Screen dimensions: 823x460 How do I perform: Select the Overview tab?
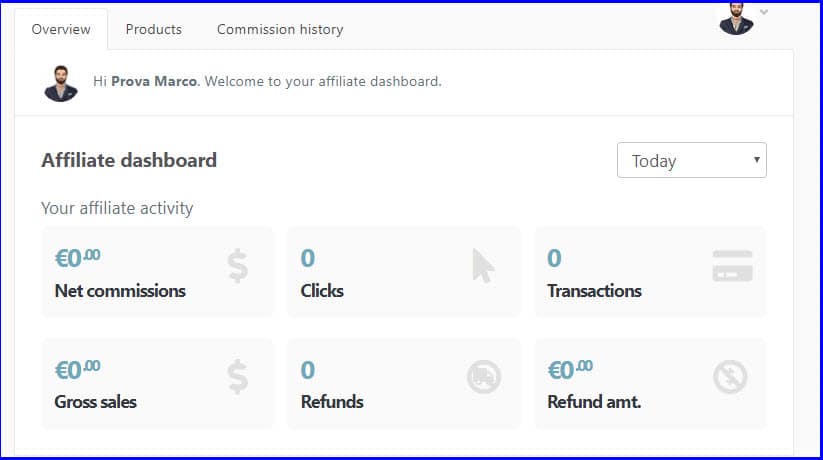[61, 29]
